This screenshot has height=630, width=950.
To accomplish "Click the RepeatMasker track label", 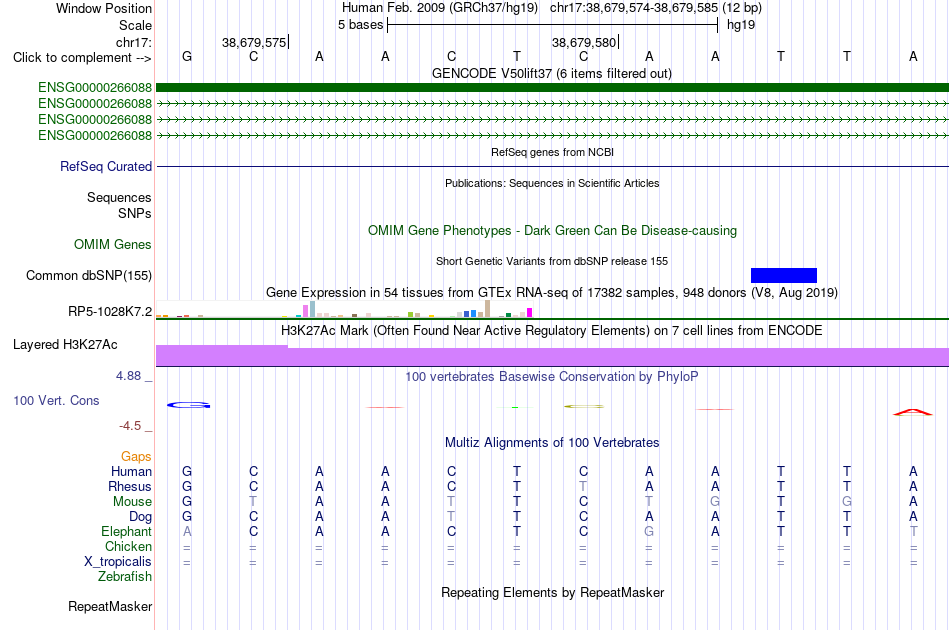I will pos(110,606).
